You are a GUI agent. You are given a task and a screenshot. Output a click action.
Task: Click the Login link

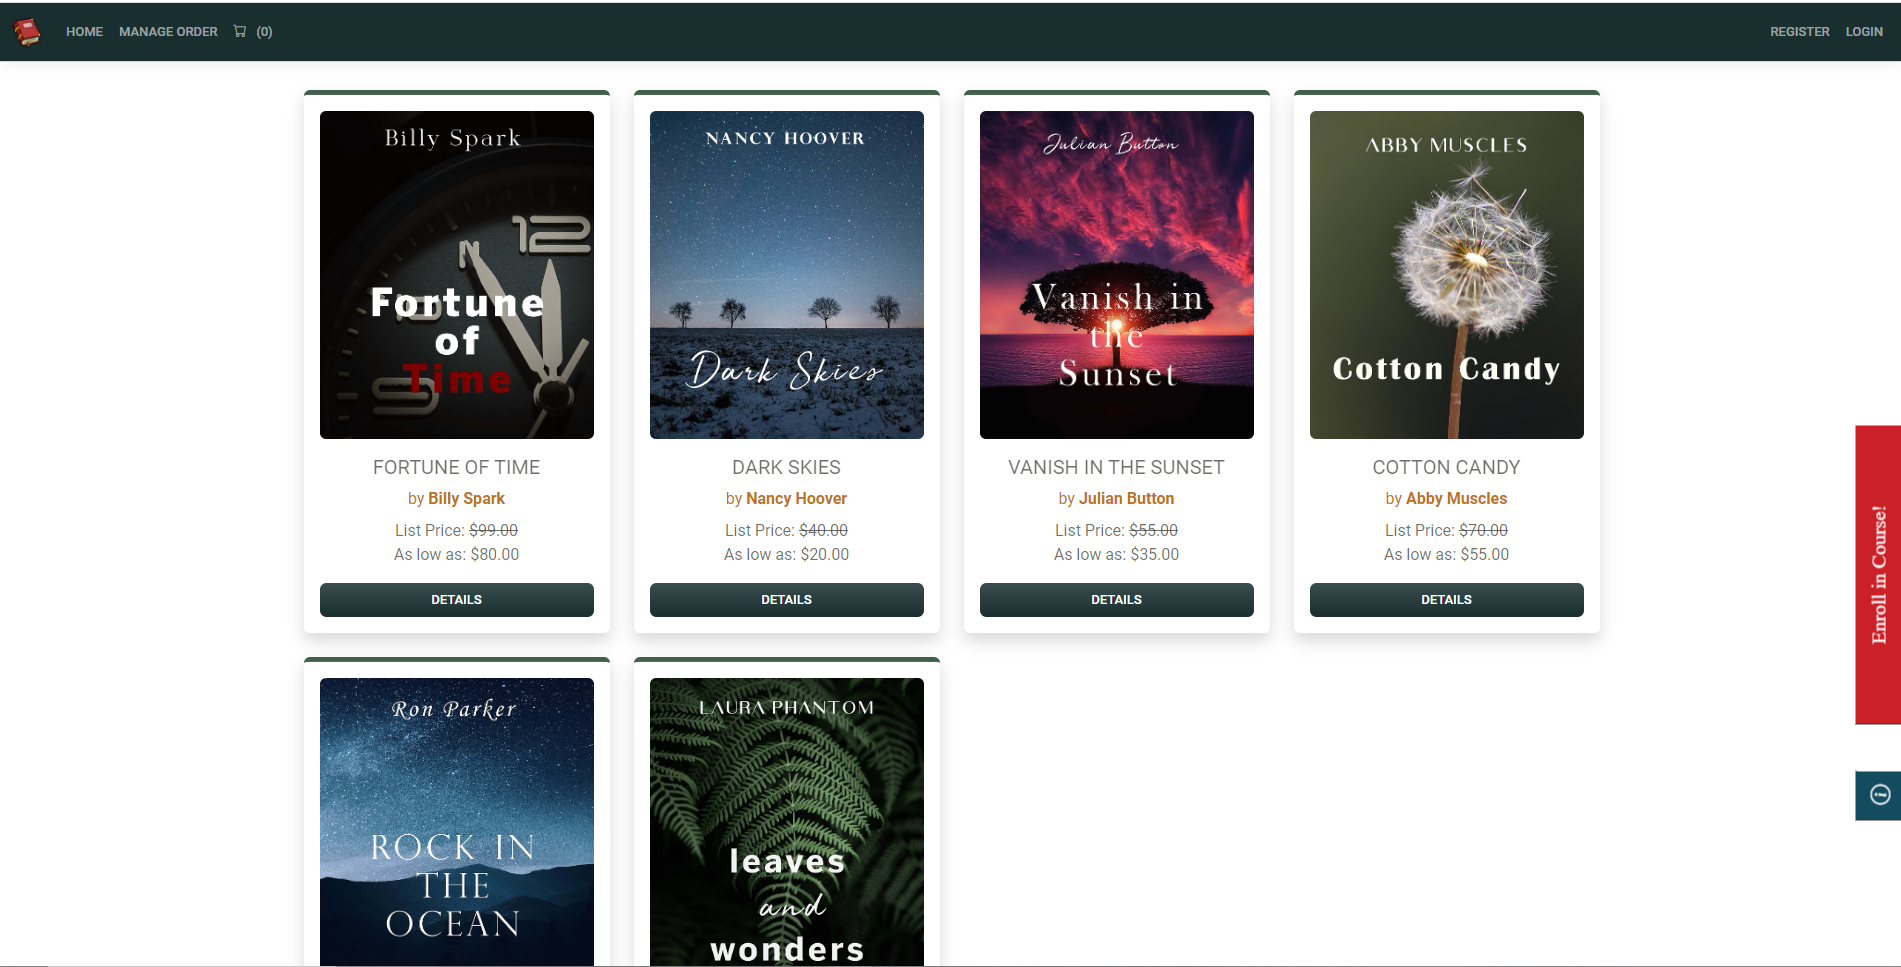[1863, 32]
